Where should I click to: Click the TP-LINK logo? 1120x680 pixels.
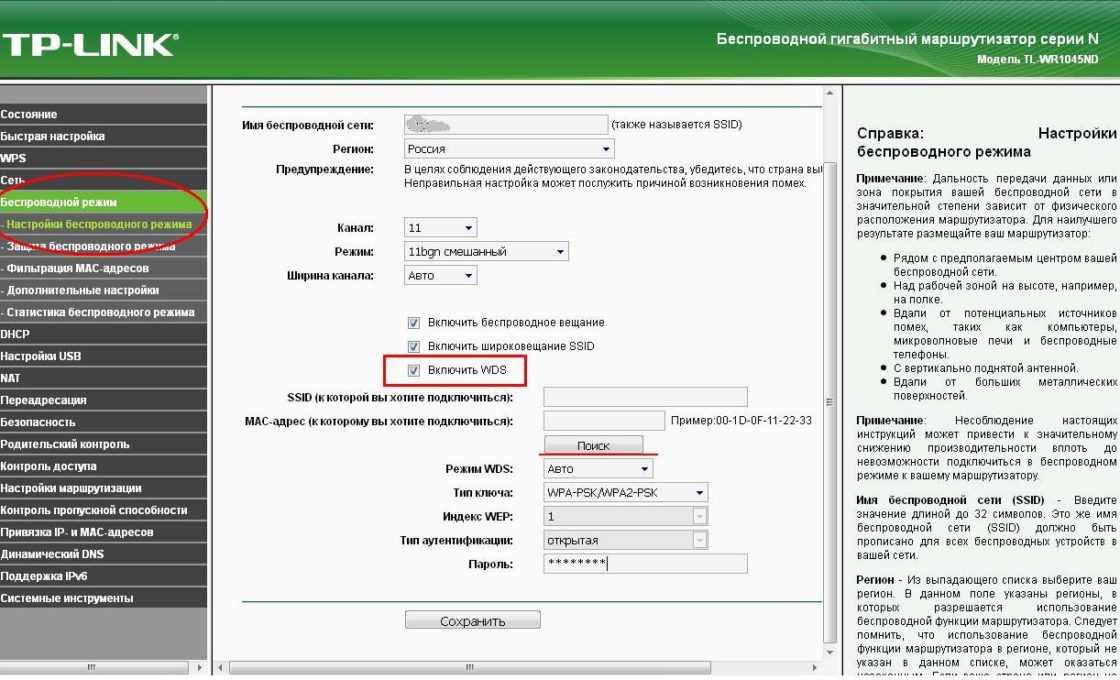90,45
